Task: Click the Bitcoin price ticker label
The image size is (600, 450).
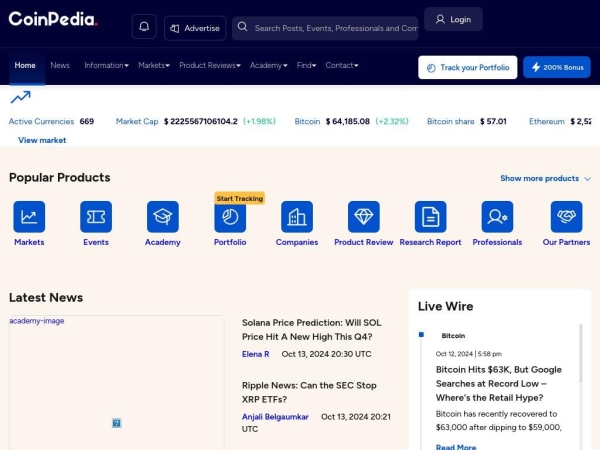Action: click(x=307, y=121)
